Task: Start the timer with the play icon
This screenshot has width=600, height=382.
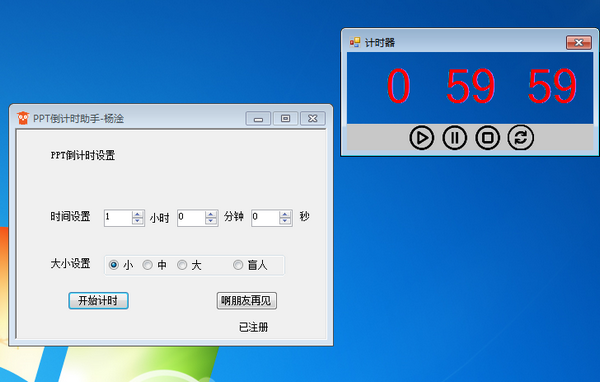Action: coord(421,137)
